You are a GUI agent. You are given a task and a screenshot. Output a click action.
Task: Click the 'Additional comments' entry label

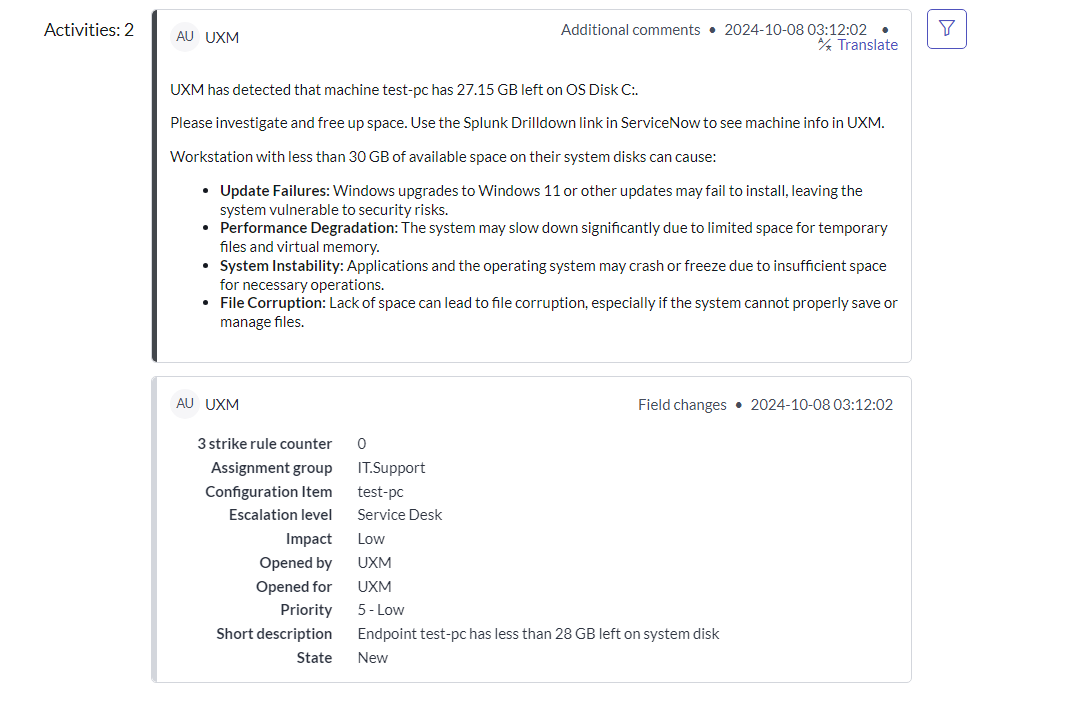point(630,30)
